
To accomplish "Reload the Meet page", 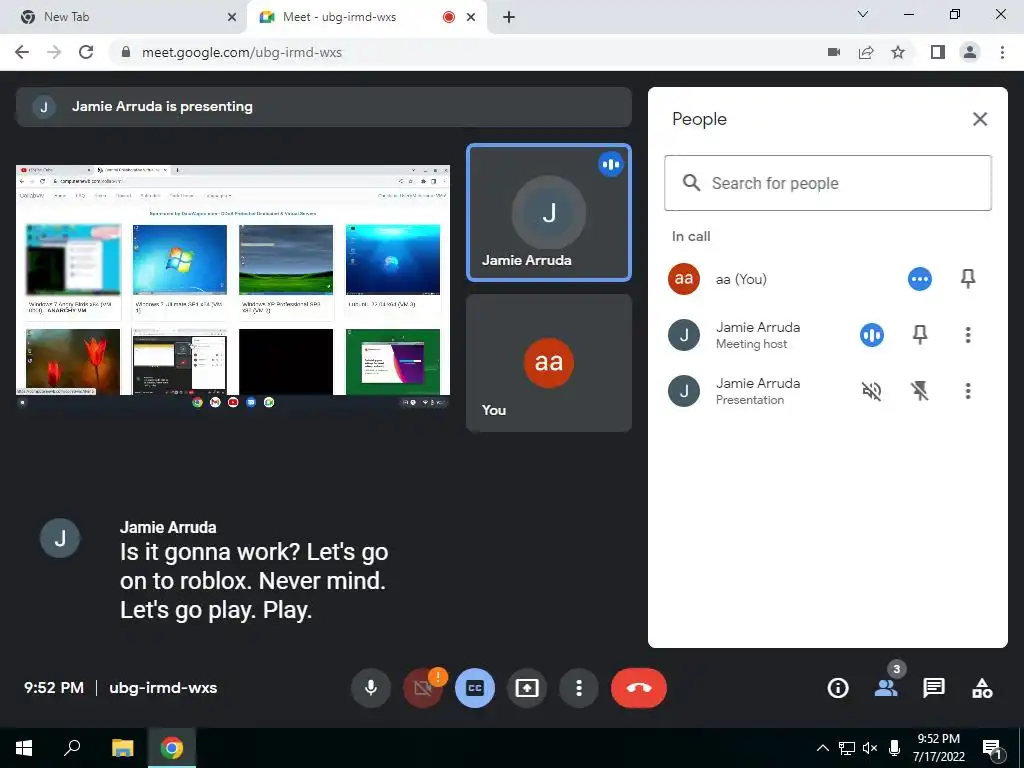I will pyautogui.click(x=86, y=52).
